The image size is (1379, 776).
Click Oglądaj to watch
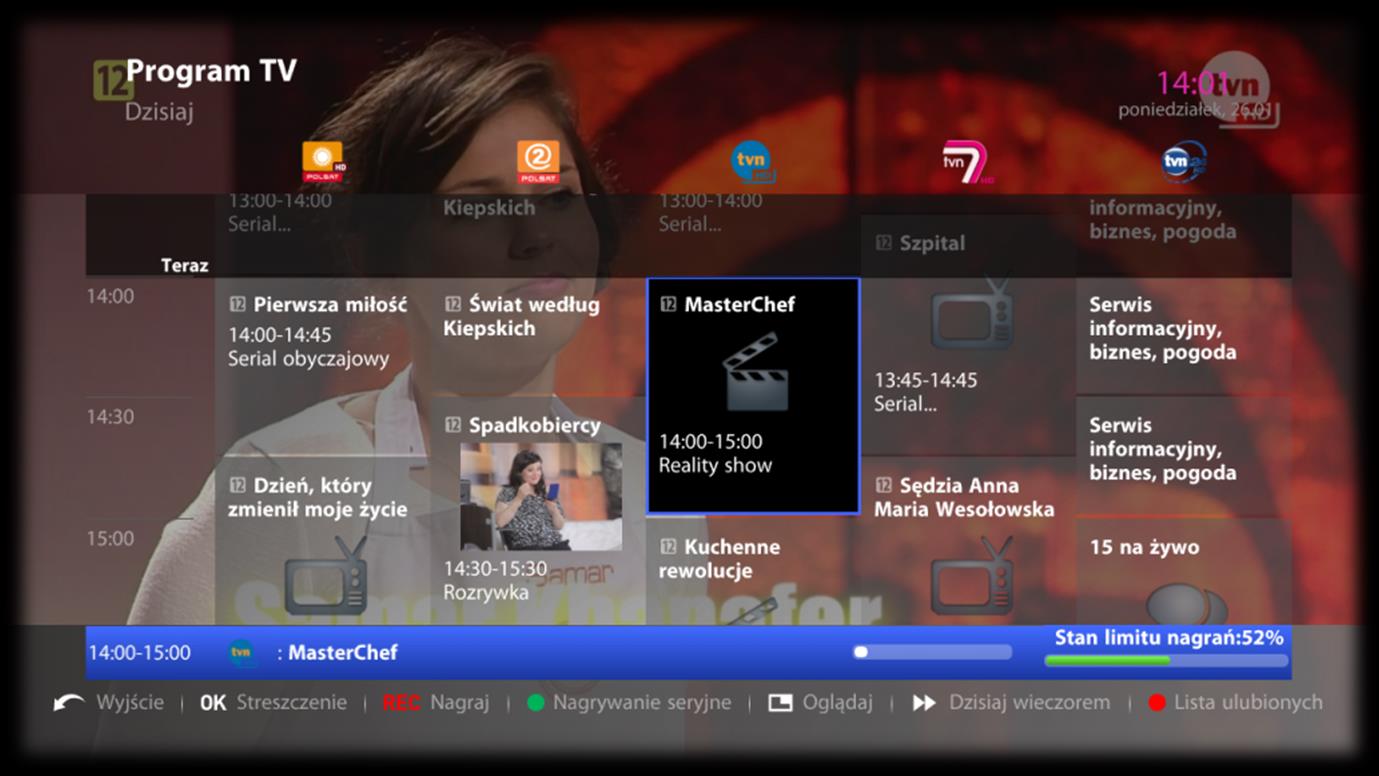[838, 703]
